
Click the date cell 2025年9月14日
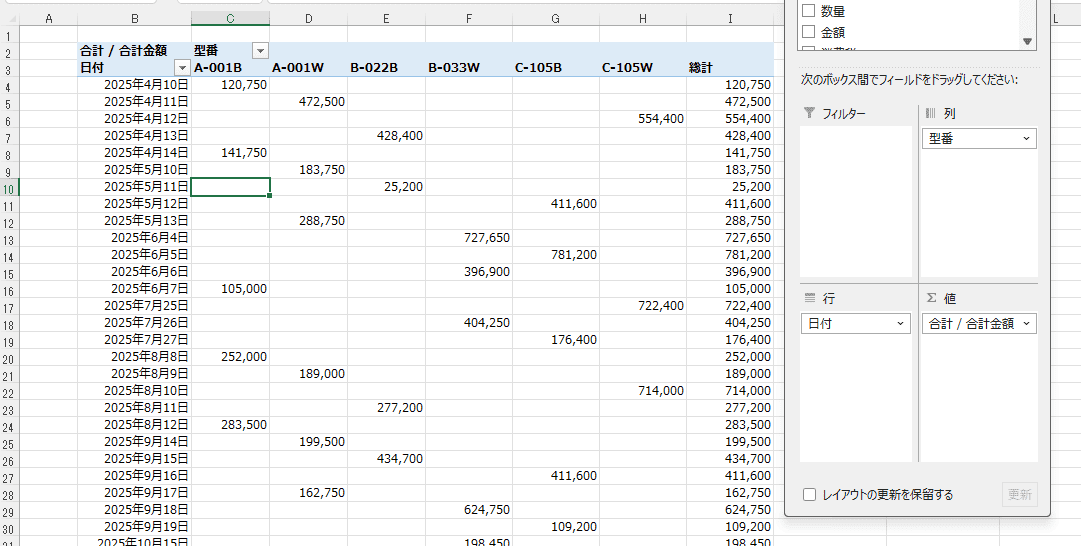click(134, 442)
